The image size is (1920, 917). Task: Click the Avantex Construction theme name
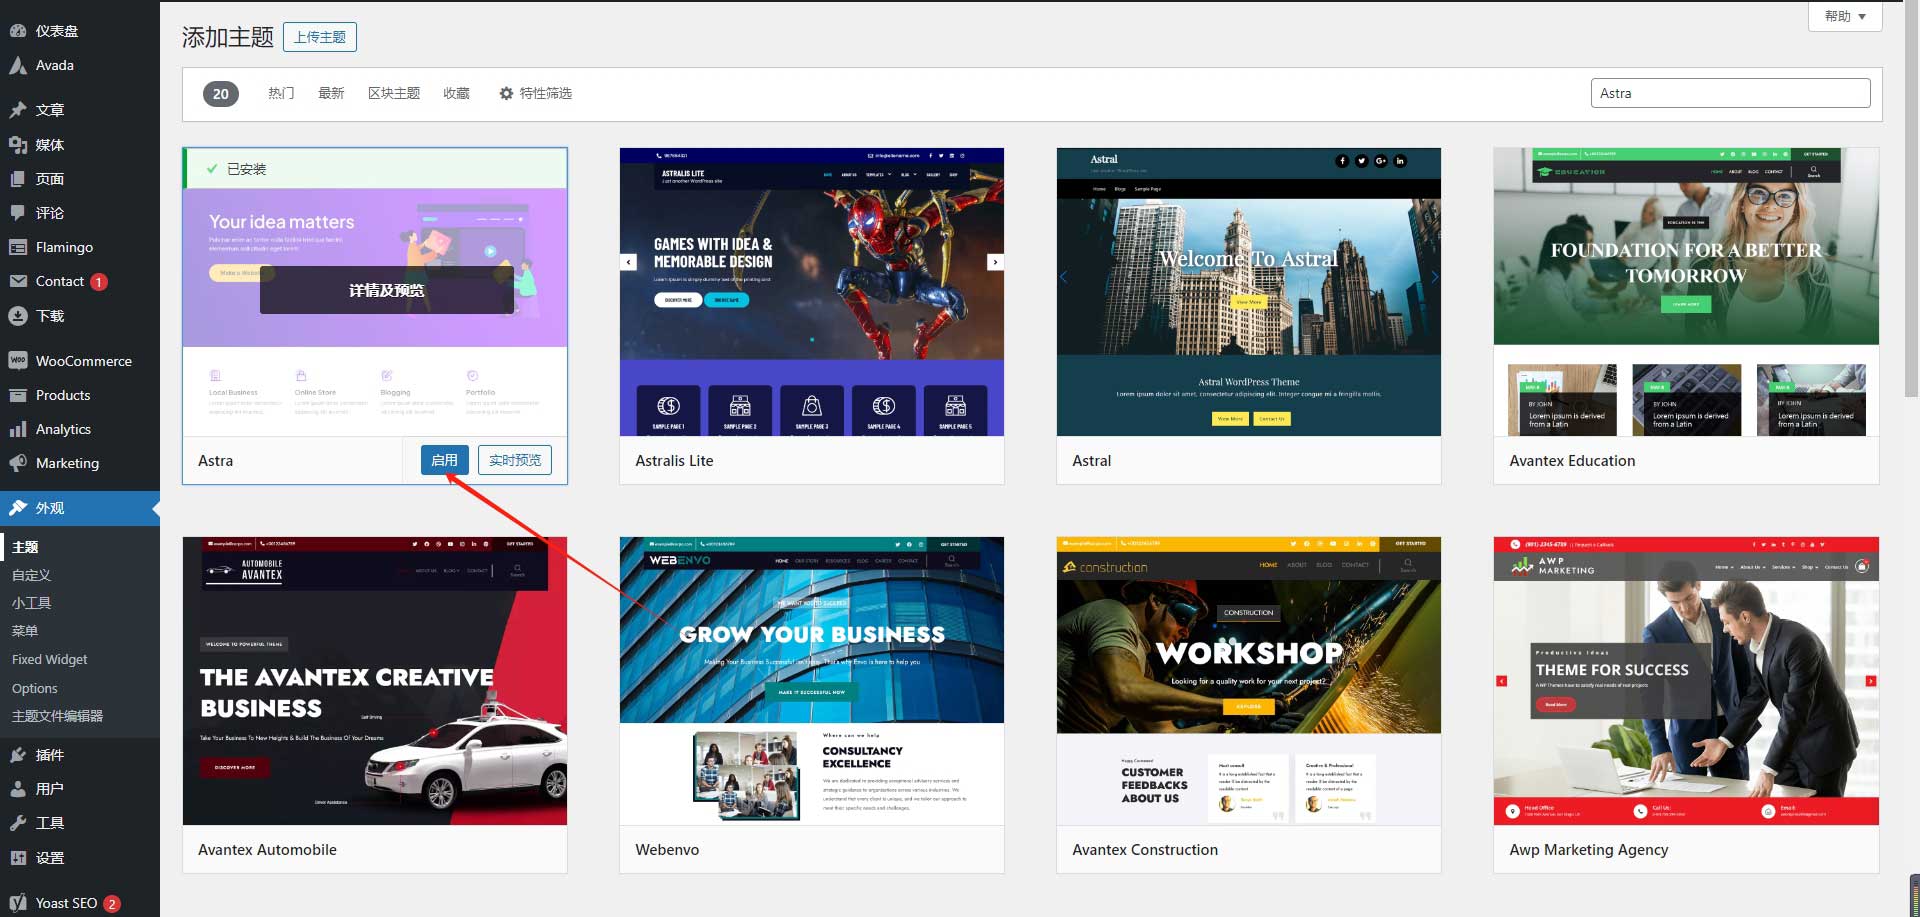tap(1145, 850)
